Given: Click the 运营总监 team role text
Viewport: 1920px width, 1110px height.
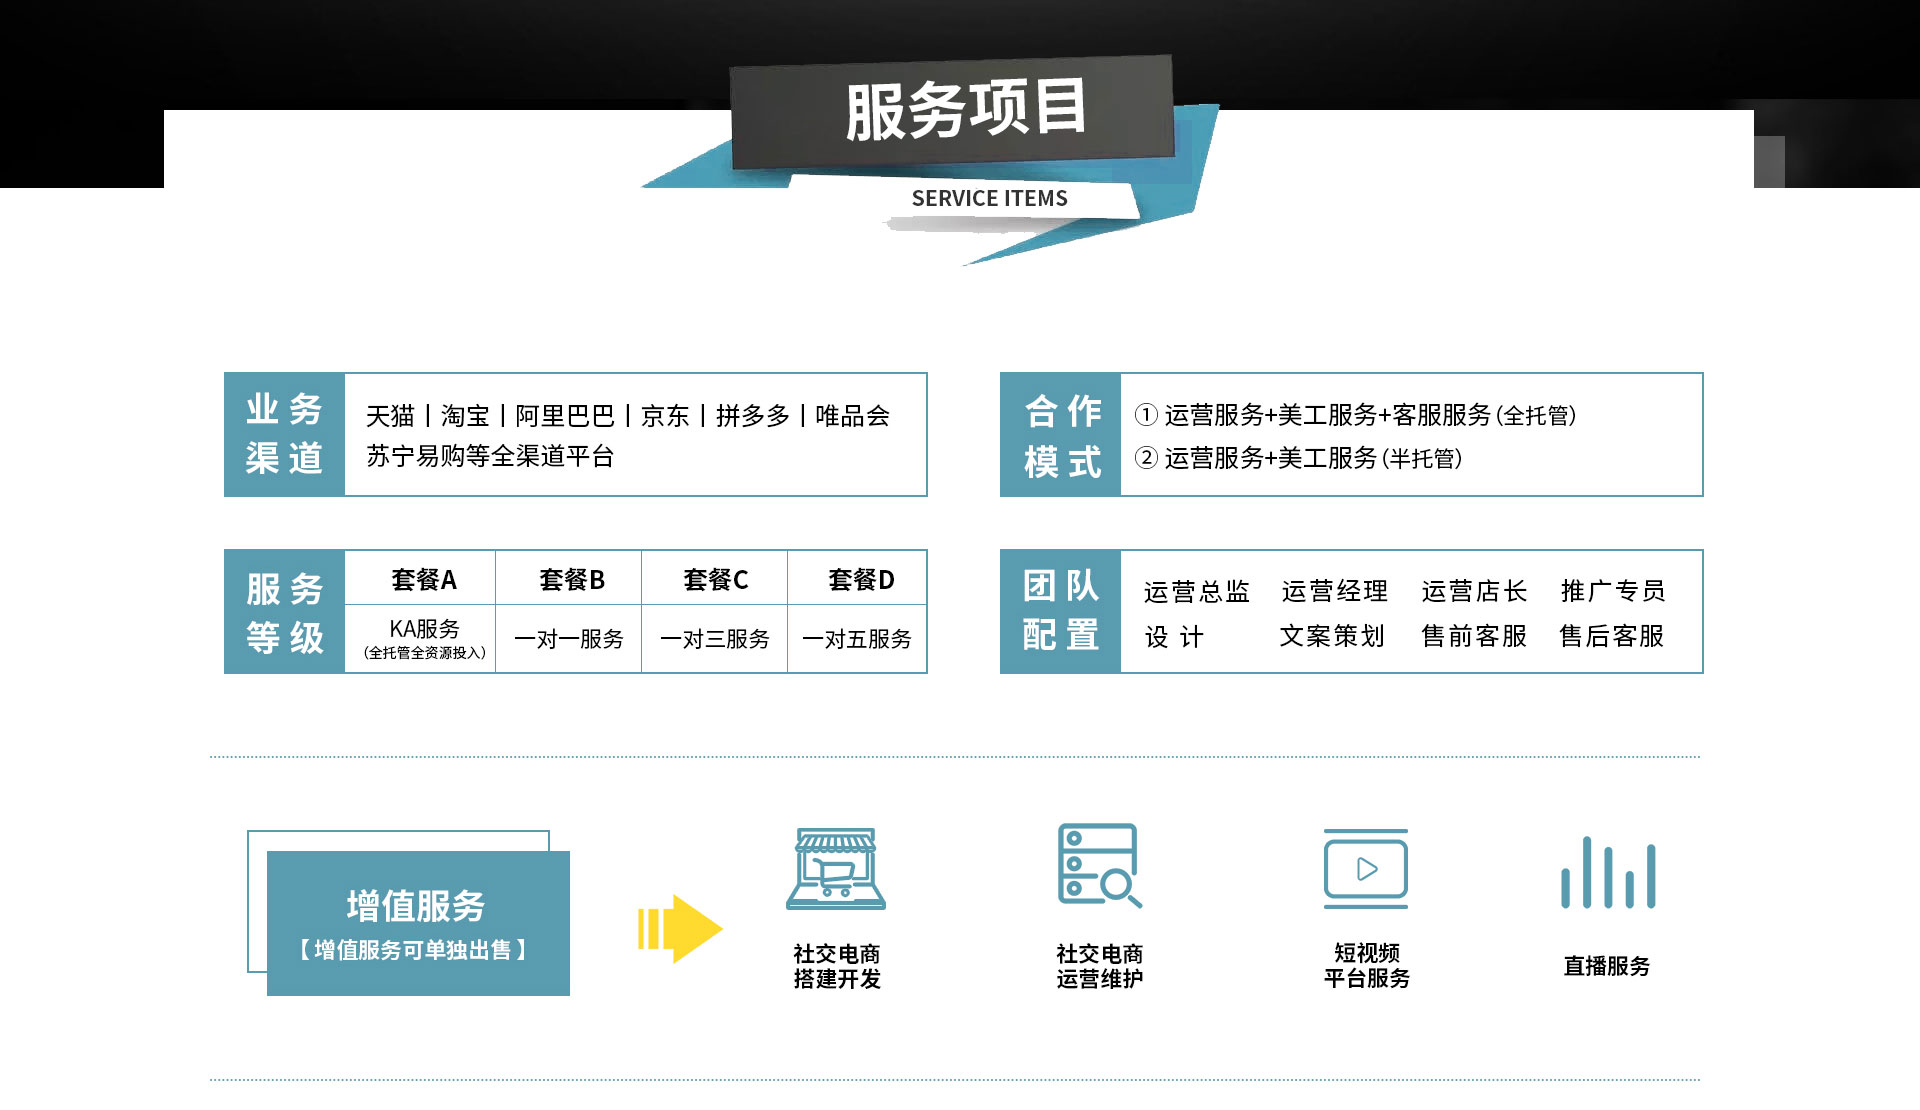Looking at the screenshot, I should coord(1197,591).
